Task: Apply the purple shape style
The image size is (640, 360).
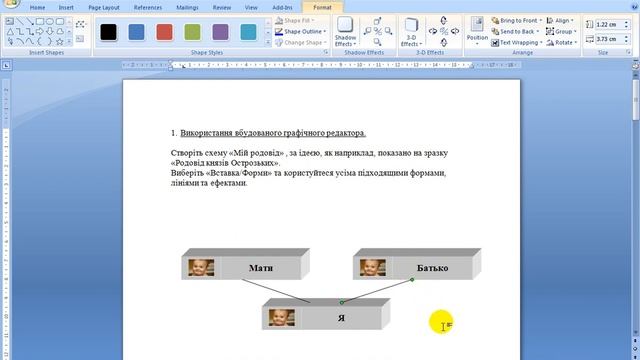Action: (x=220, y=32)
